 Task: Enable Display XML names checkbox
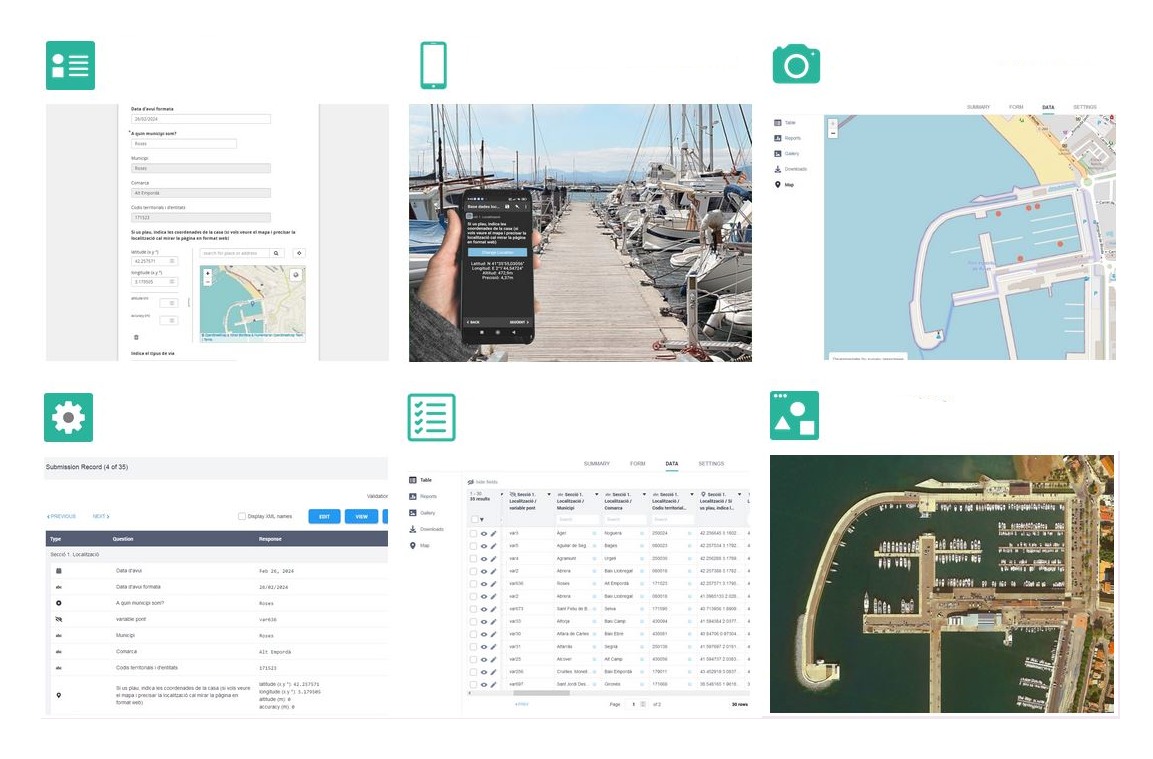(242, 516)
